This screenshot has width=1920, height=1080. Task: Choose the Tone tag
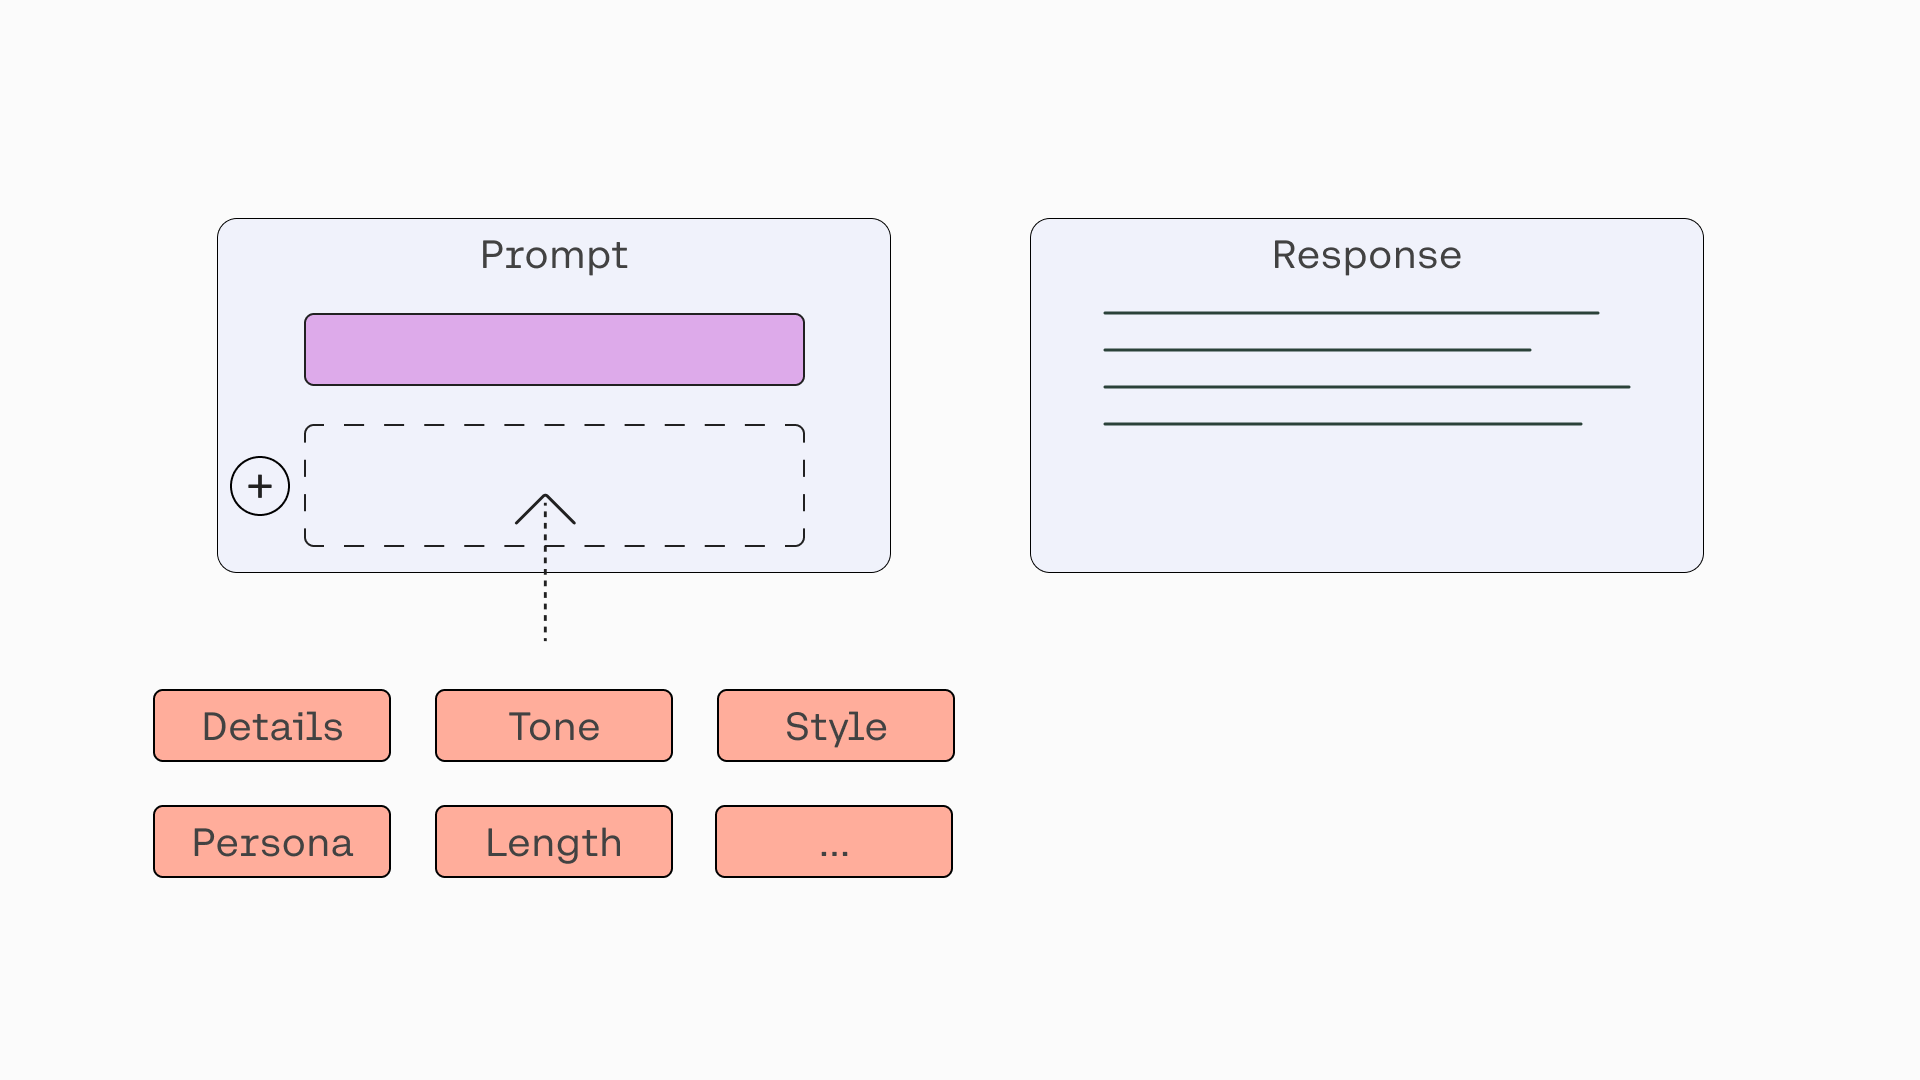tap(554, 725)
